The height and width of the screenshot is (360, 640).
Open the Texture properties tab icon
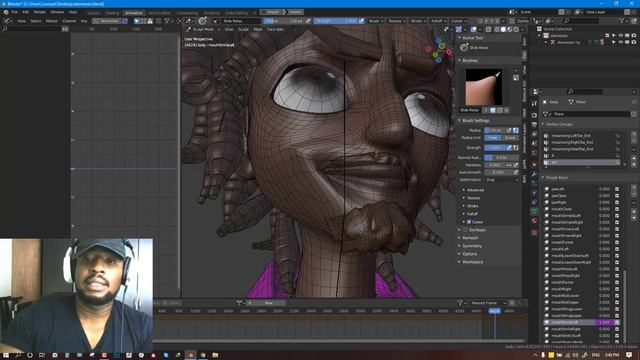point(534,233)
